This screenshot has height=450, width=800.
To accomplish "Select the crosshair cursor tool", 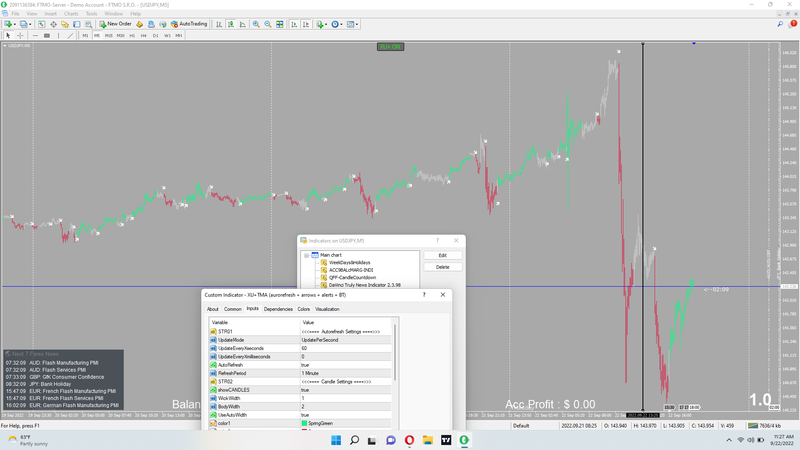I will (x=20, y=35).
